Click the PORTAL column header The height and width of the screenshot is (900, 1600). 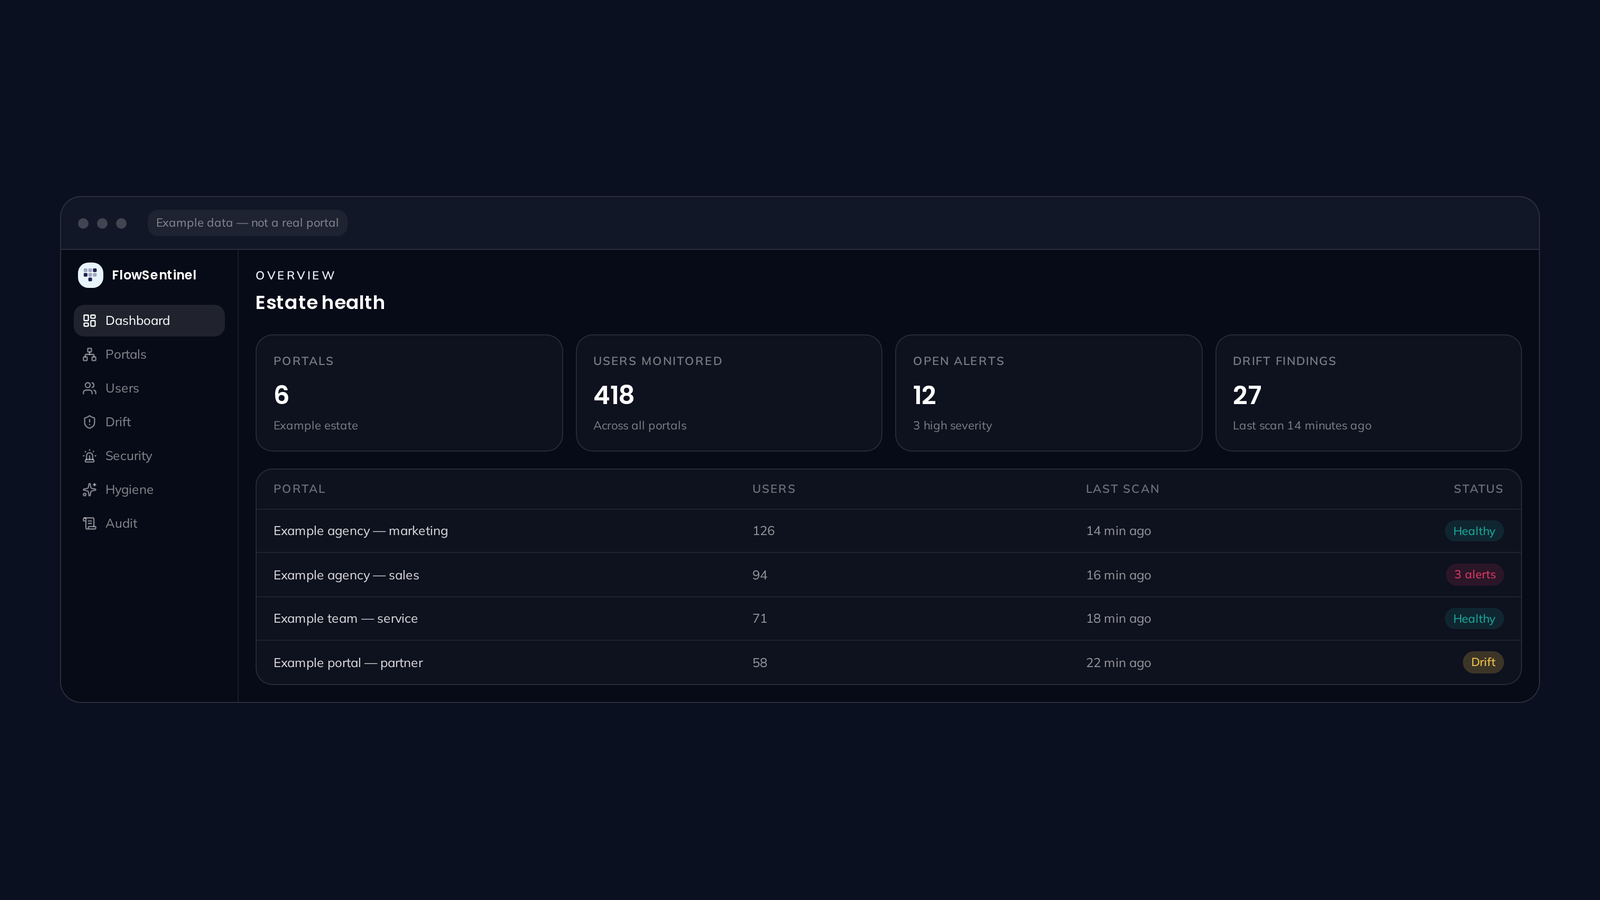(x=299, y=489)
